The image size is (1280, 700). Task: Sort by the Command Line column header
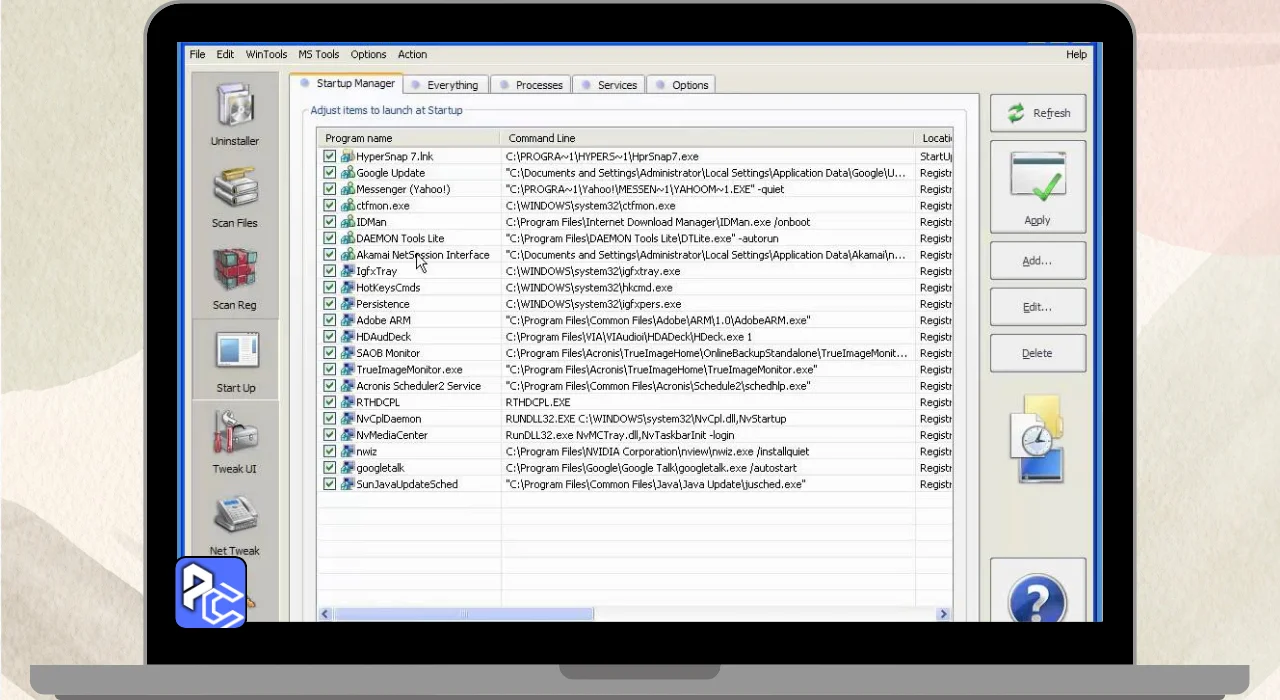pyautogui.click(x=706, y=138)
